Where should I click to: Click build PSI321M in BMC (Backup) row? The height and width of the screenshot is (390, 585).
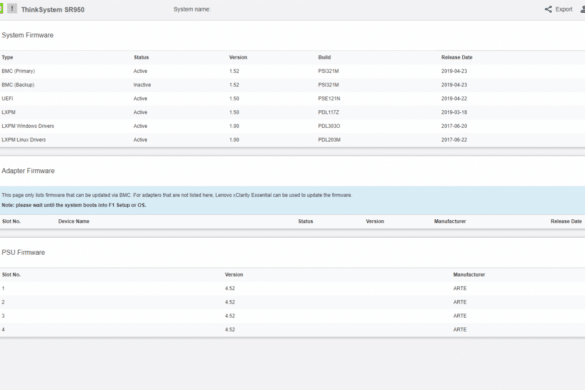click(328, 85)
